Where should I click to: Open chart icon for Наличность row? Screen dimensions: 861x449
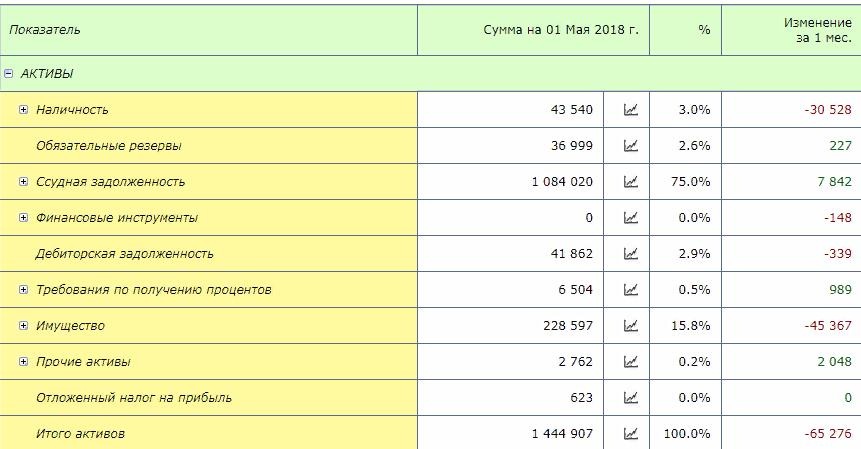point(631,110)
